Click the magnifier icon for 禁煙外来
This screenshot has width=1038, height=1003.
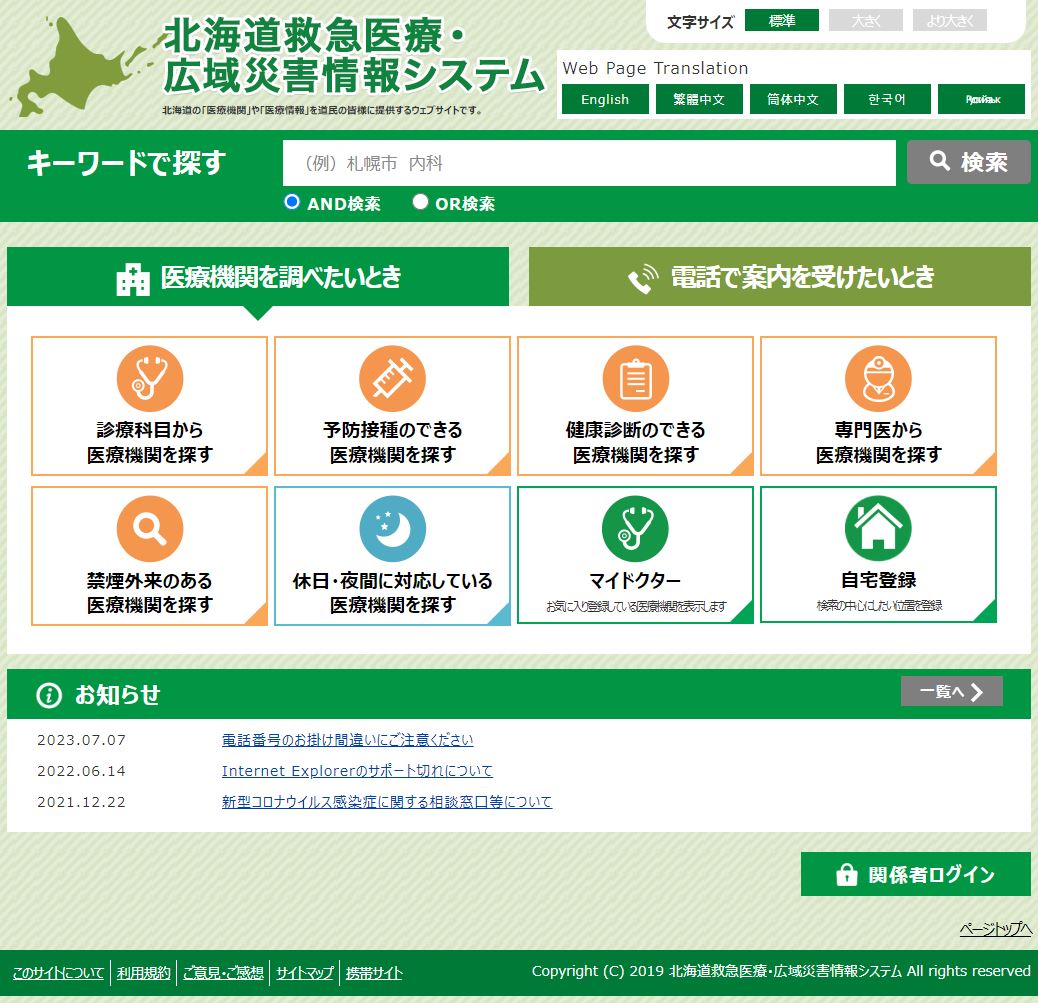pos(149,529)
